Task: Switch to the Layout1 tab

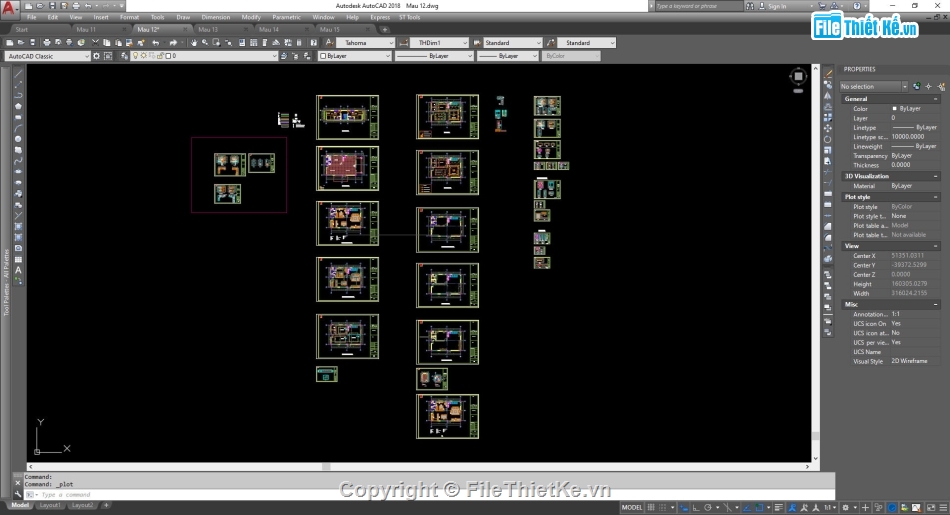Action: coord(50,505)
